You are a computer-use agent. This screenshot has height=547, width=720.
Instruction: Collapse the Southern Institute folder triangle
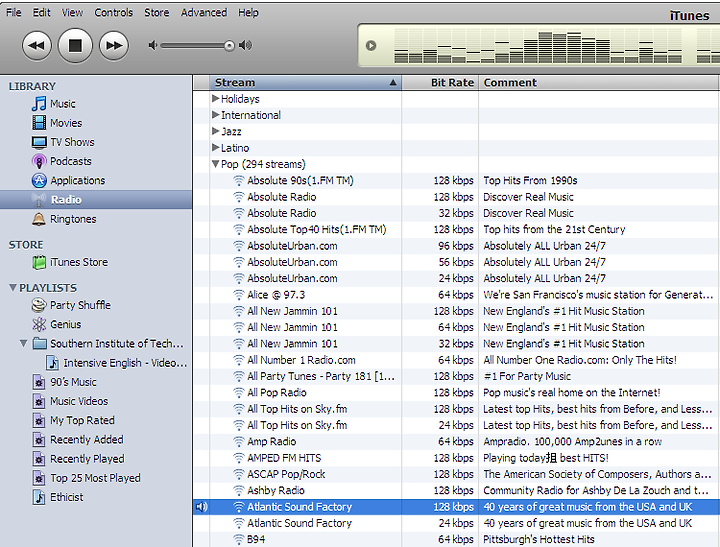23,343
